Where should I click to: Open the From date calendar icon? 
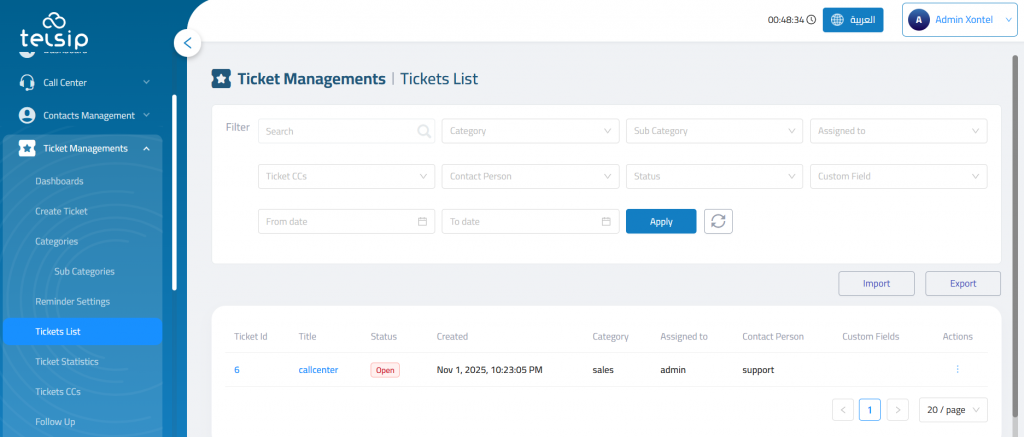pos(422,221)
